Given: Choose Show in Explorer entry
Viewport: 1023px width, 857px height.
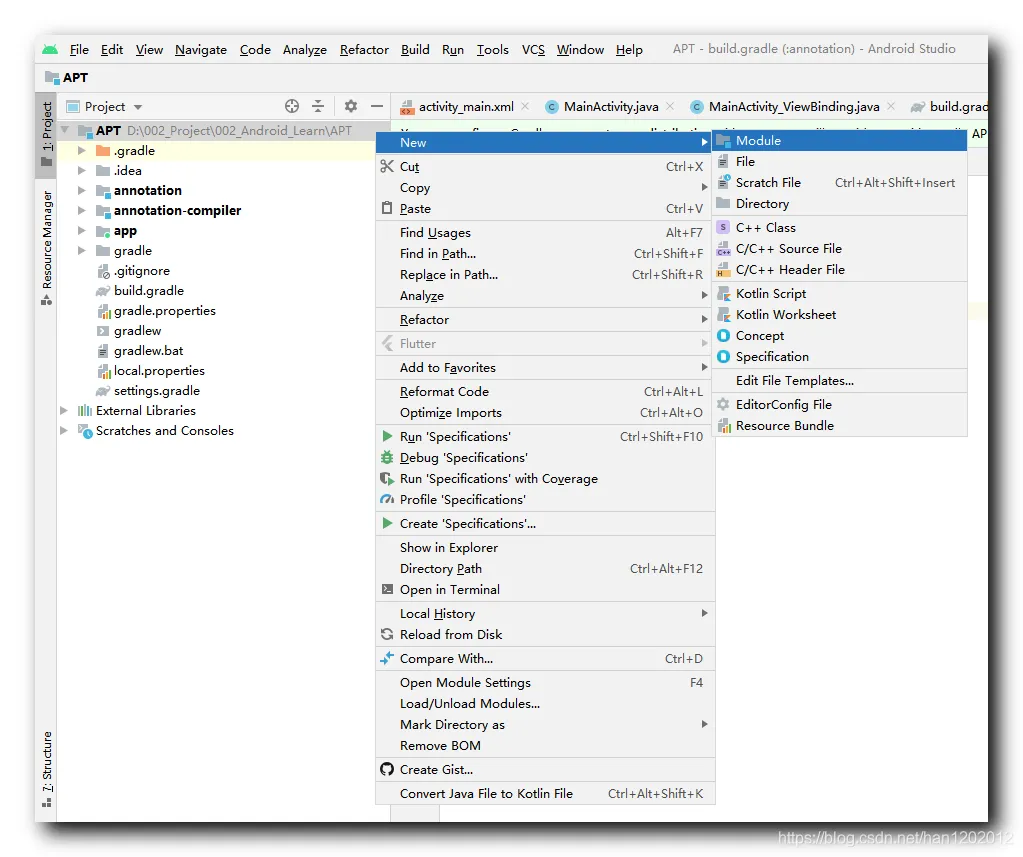Looking at the screenshot, I should [545, 547].
